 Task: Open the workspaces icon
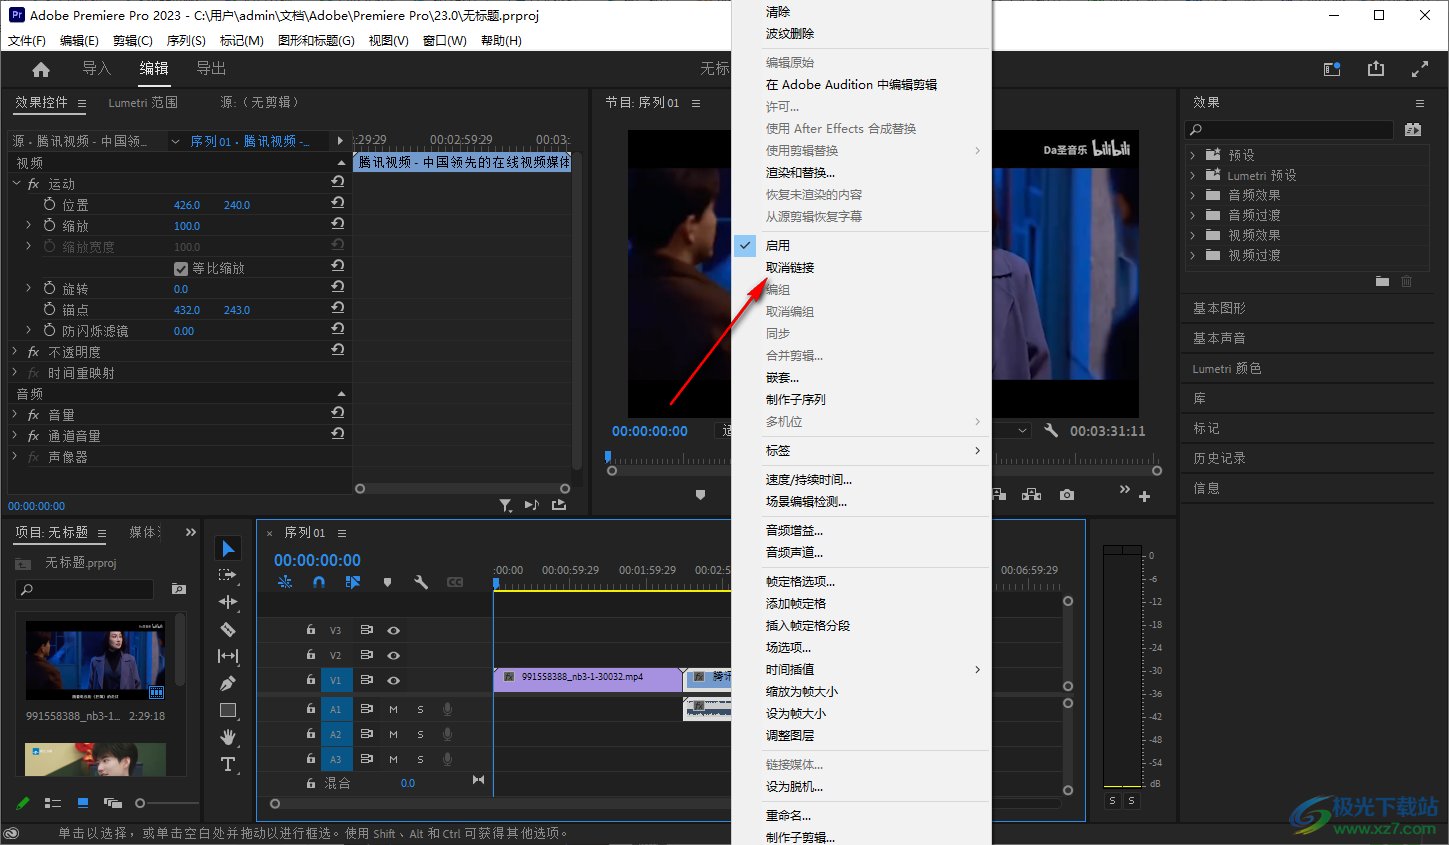[1332, 69]
